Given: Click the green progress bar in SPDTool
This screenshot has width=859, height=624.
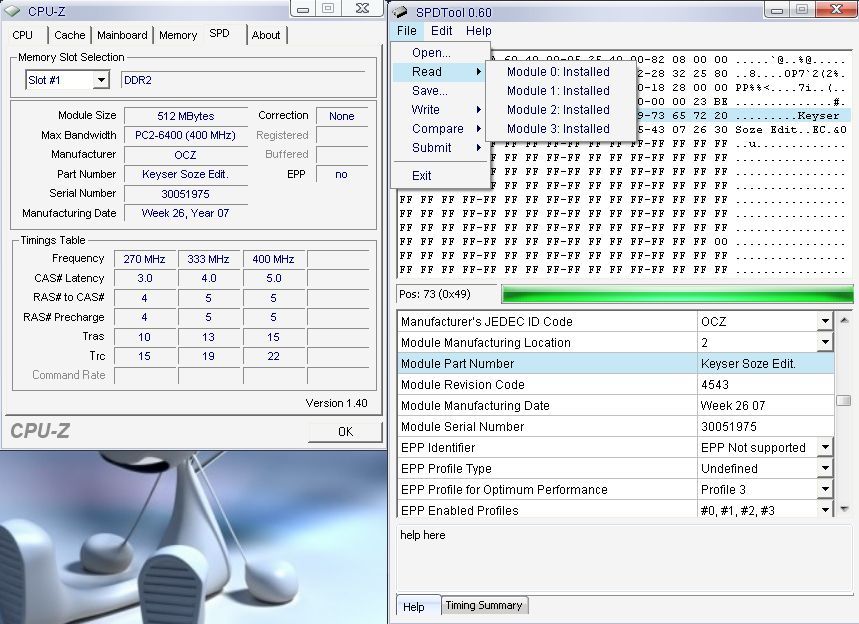Looking at the screenshot, I should pyautogui.click(x=678, y=294).
